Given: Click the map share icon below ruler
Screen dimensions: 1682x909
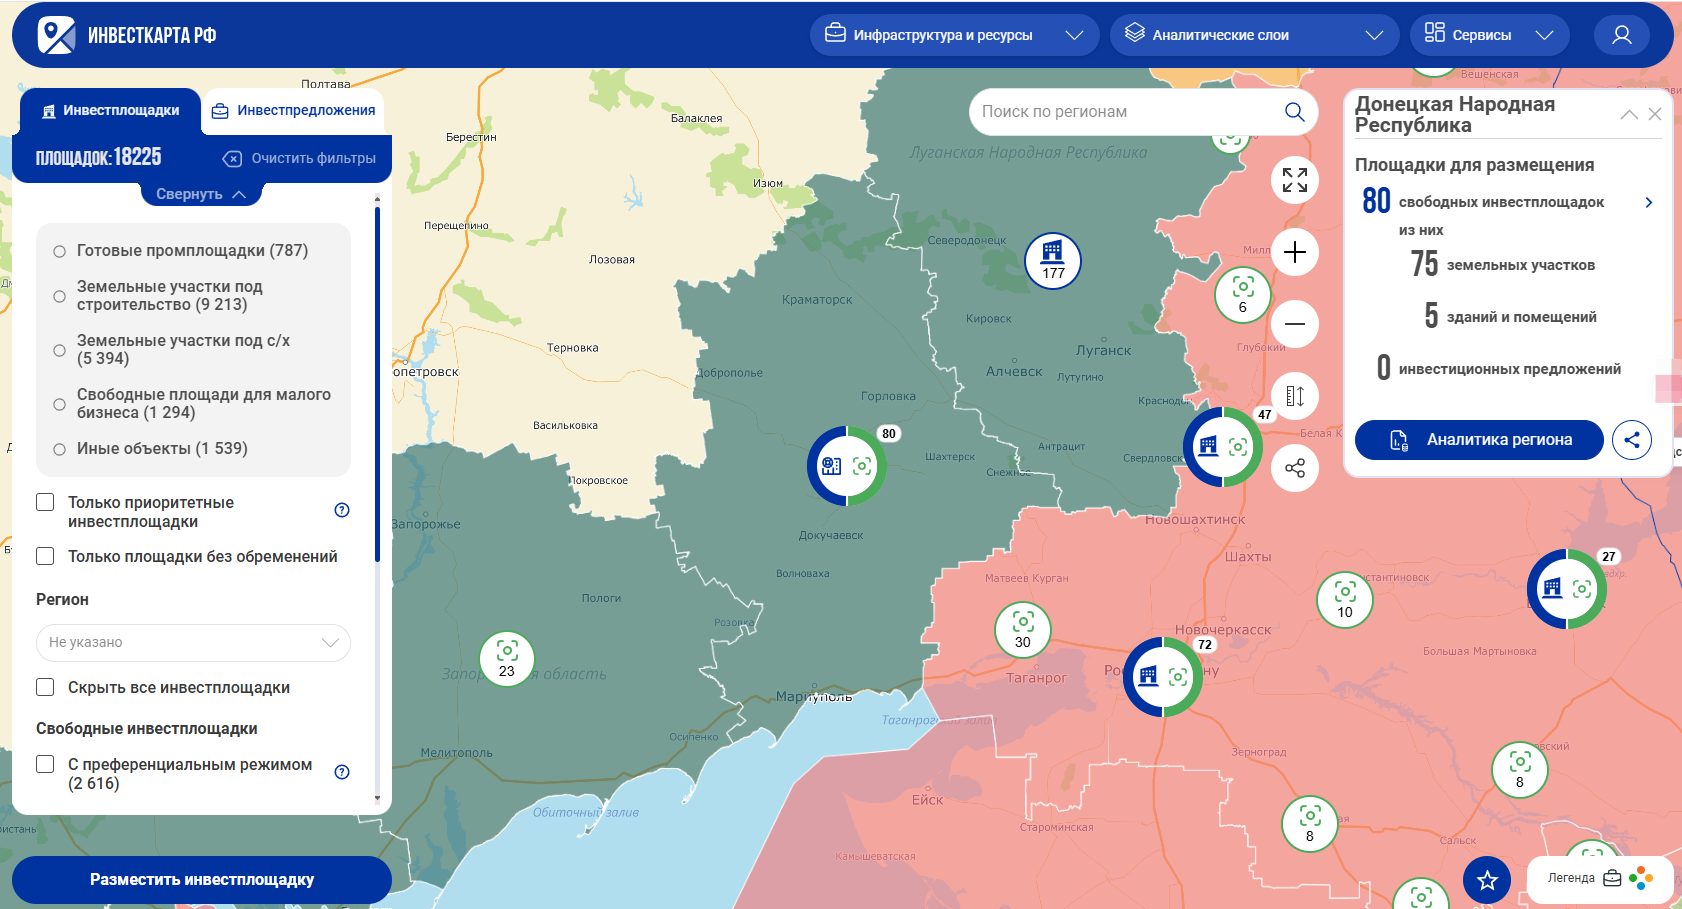Looking at the screenshot, I should pyautogui.click(x=1295, y=468).
